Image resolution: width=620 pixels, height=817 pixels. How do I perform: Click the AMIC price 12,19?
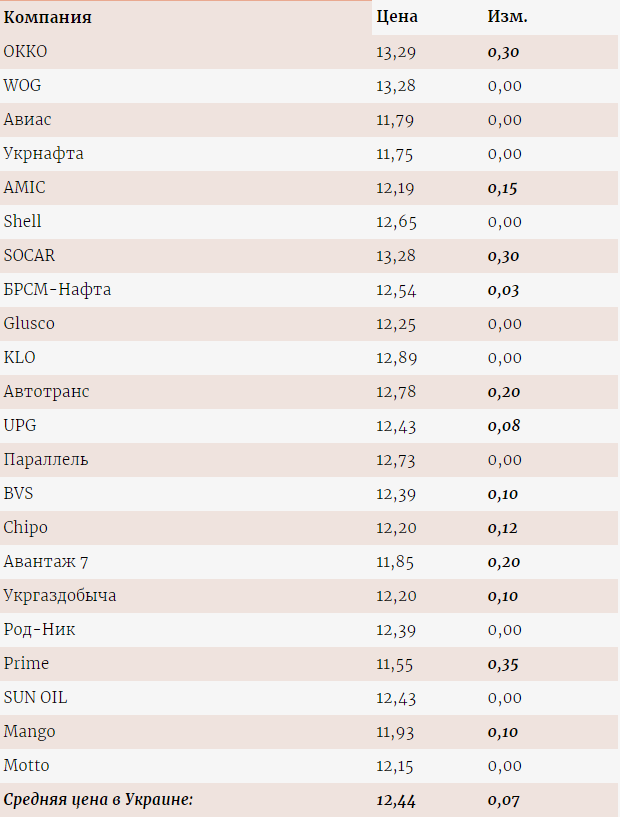tap(395, 188)
